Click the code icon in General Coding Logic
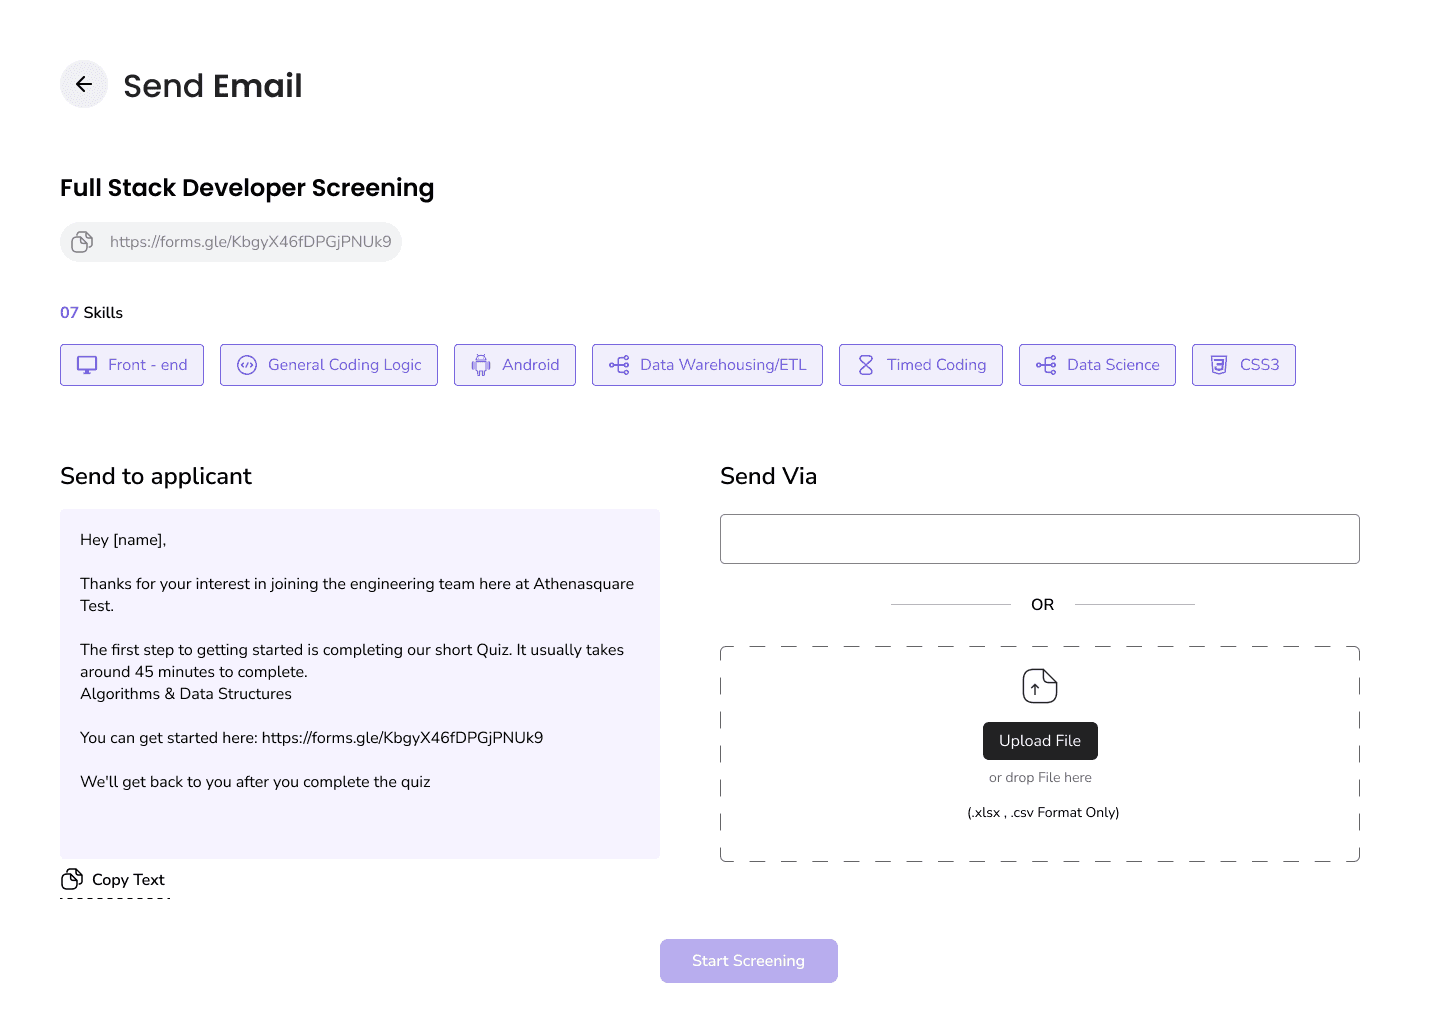This screenshot has height=1024, width=1440. (x=247, y=365)
